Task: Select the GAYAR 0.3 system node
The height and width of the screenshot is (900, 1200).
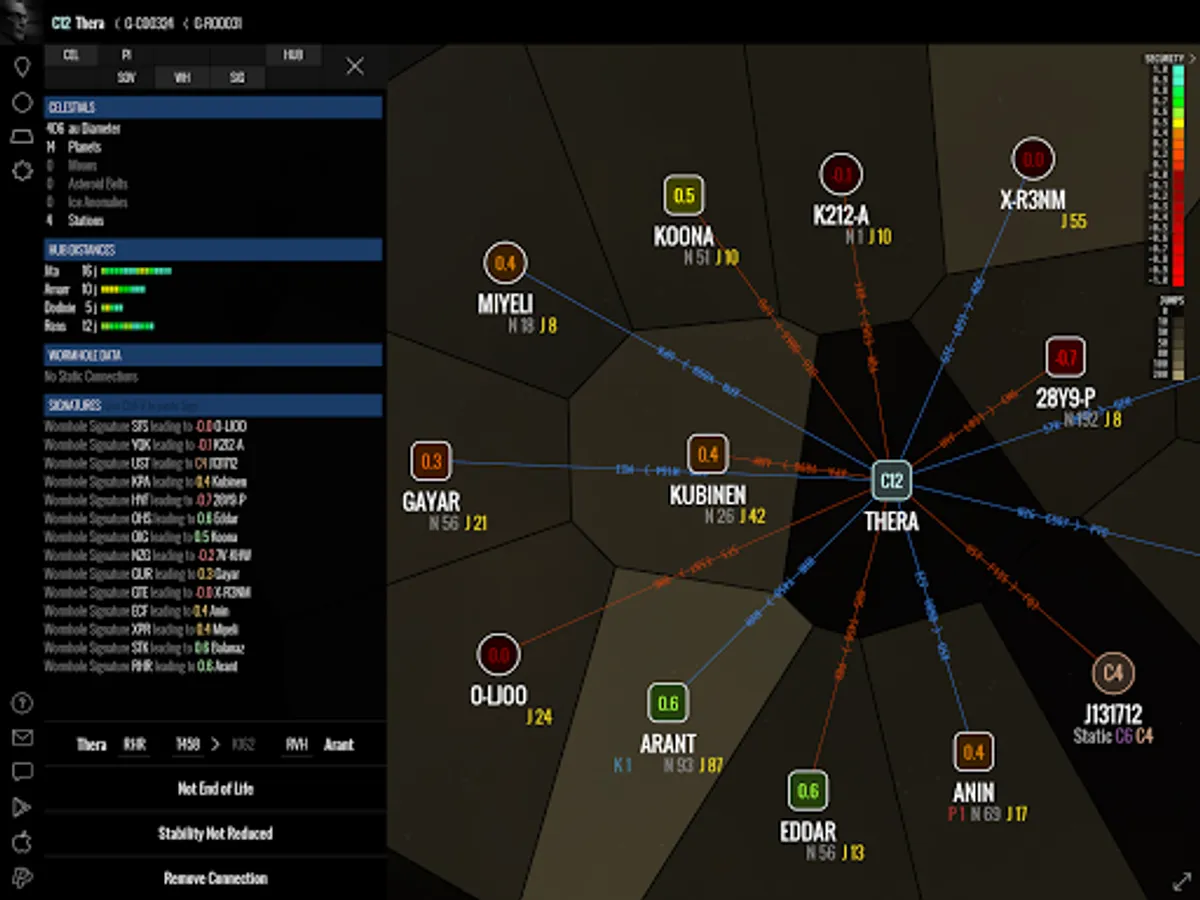Action: [431, 461]
